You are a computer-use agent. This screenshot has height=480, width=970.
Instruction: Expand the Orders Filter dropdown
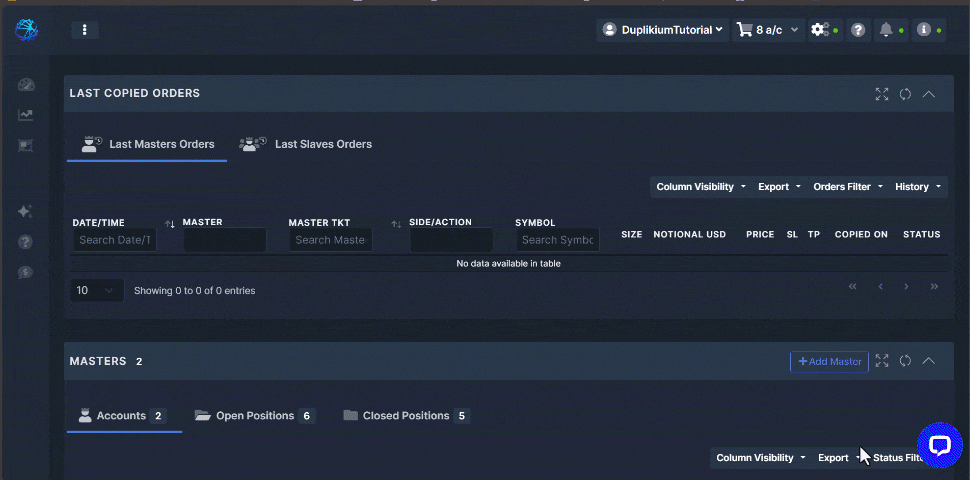pyautogui.click(x=848, y=187)
